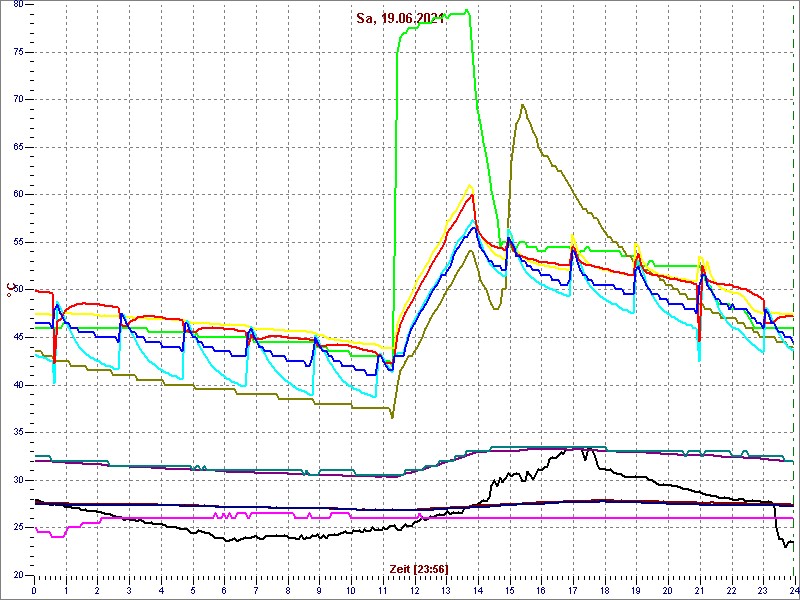The width and height of the screenshot is (800, 600).
Task: Click the date title Sa, 19.06.2021
Action: (x=400, y=18)
